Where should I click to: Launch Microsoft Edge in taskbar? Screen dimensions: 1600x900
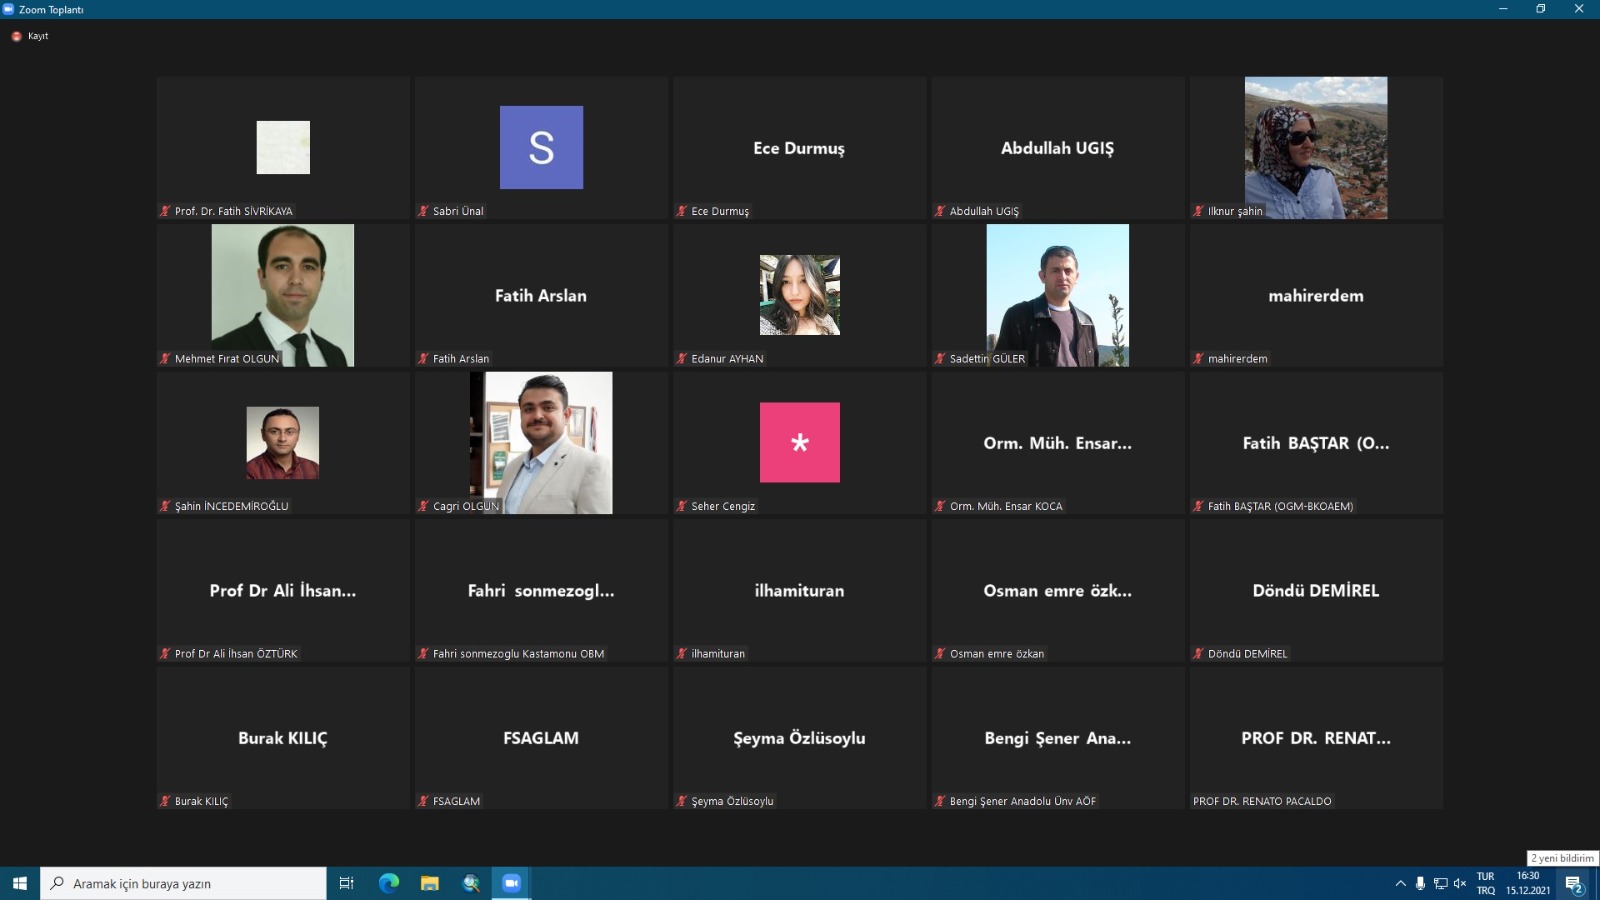click(x=389, y=883)
